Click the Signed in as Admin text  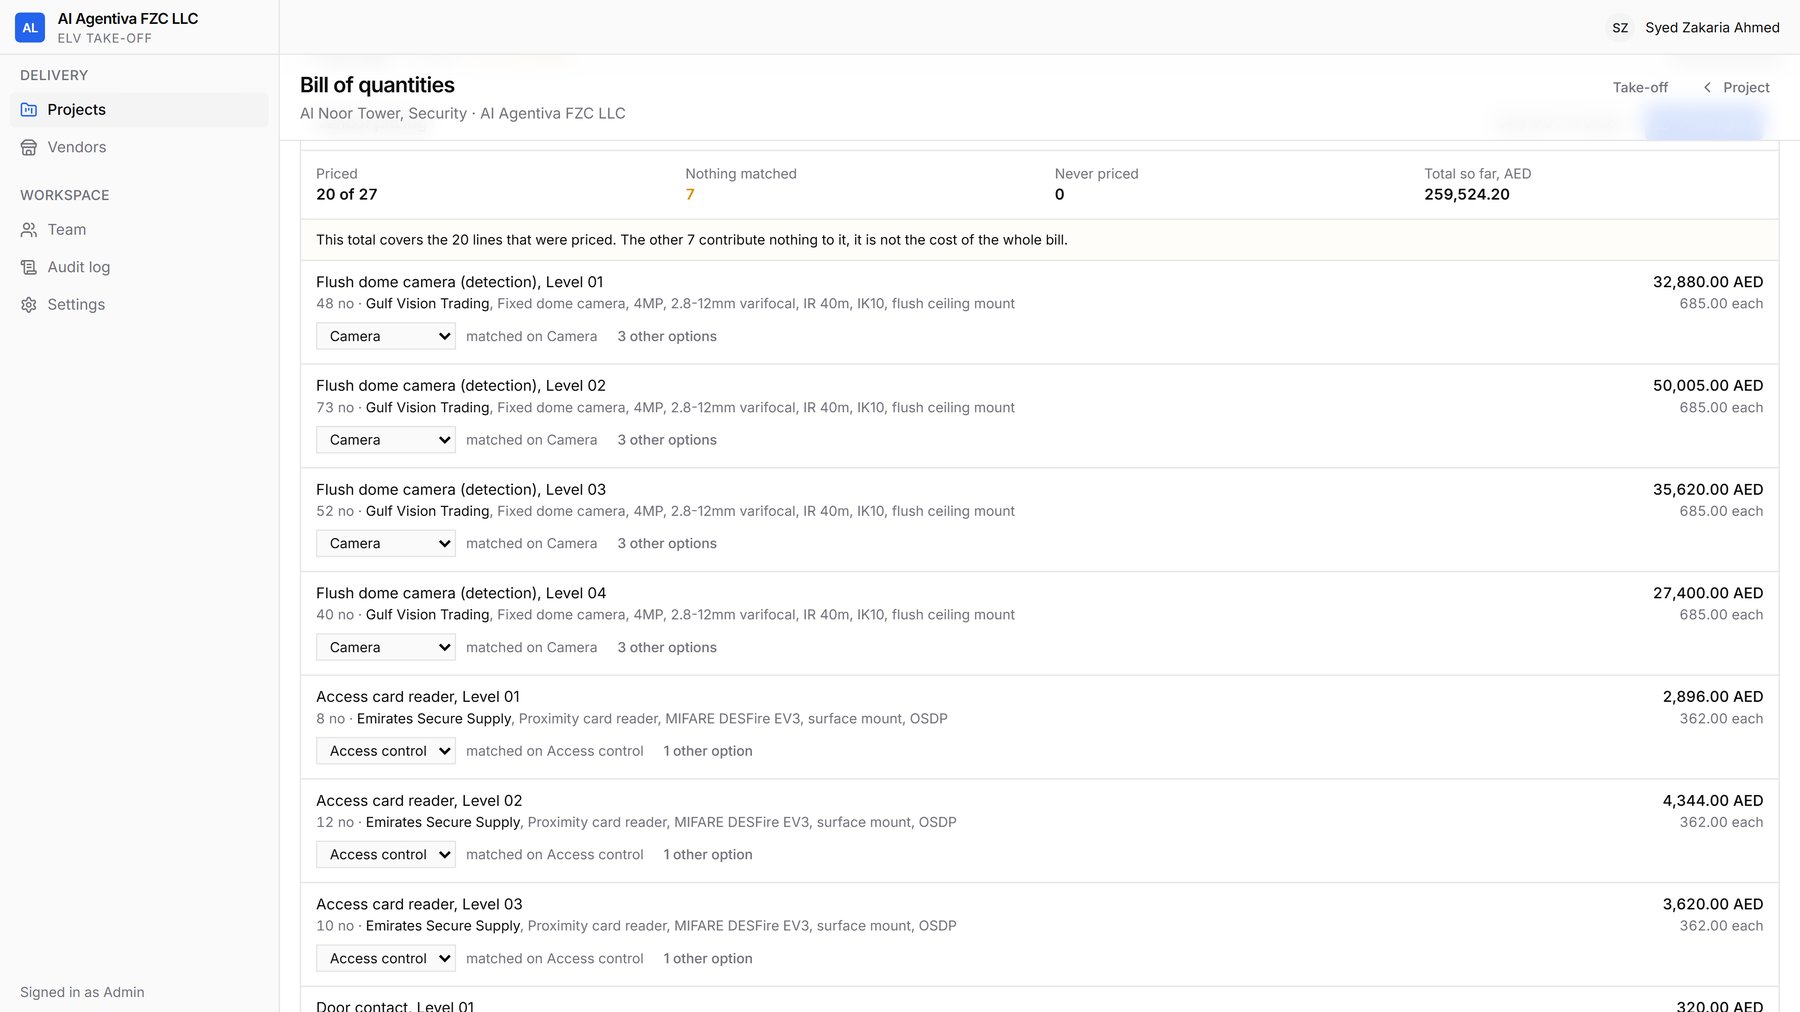tap(82, 992)
